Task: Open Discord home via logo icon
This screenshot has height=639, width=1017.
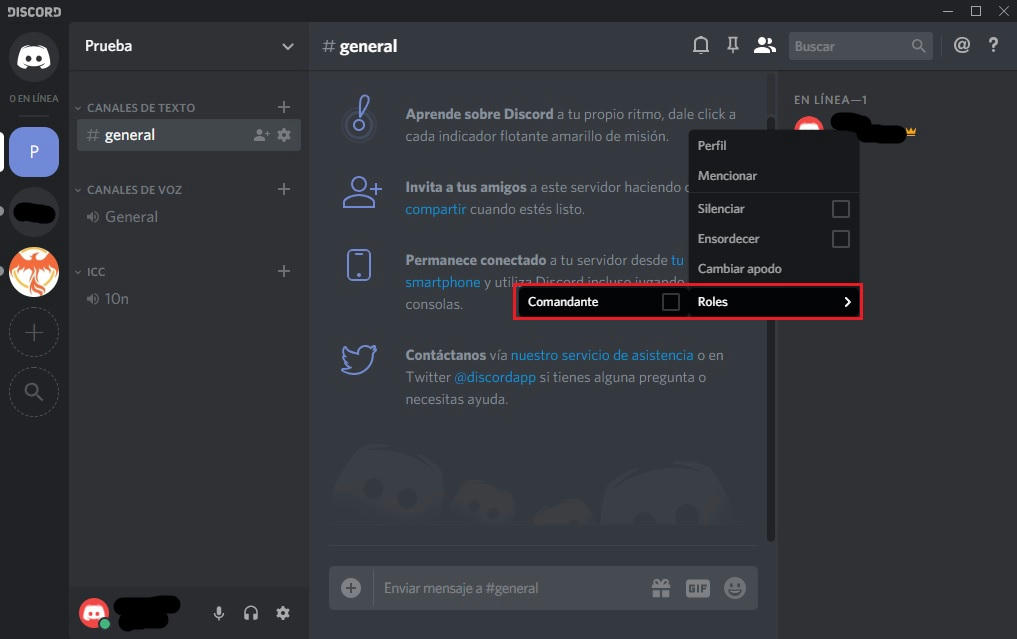Action: pyautogui.click(x=34, y=57)
